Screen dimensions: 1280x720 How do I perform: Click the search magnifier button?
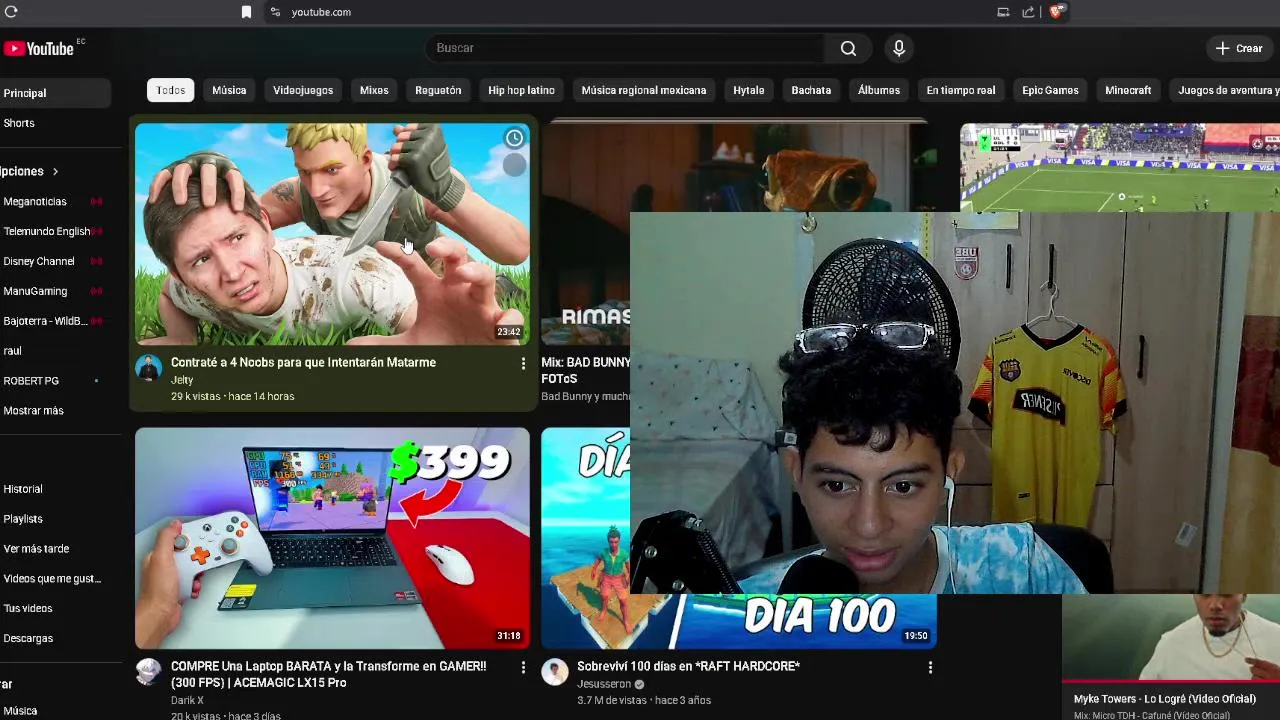click(848, 48)
